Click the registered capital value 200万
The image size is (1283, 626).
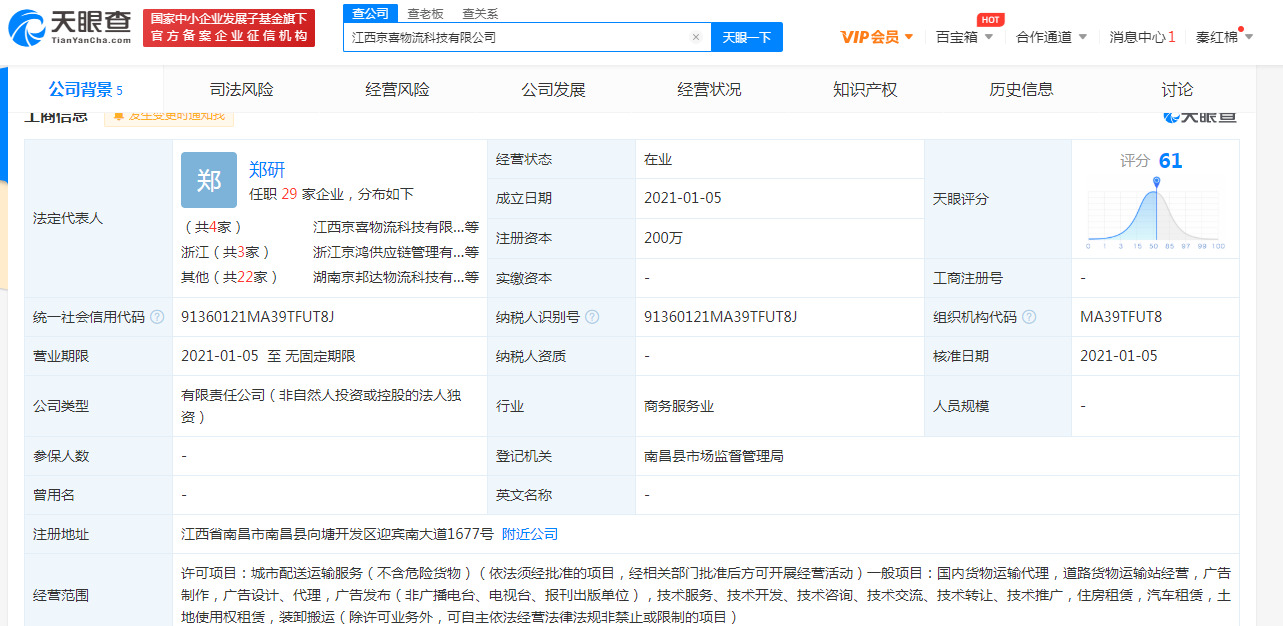coord(663,238)
